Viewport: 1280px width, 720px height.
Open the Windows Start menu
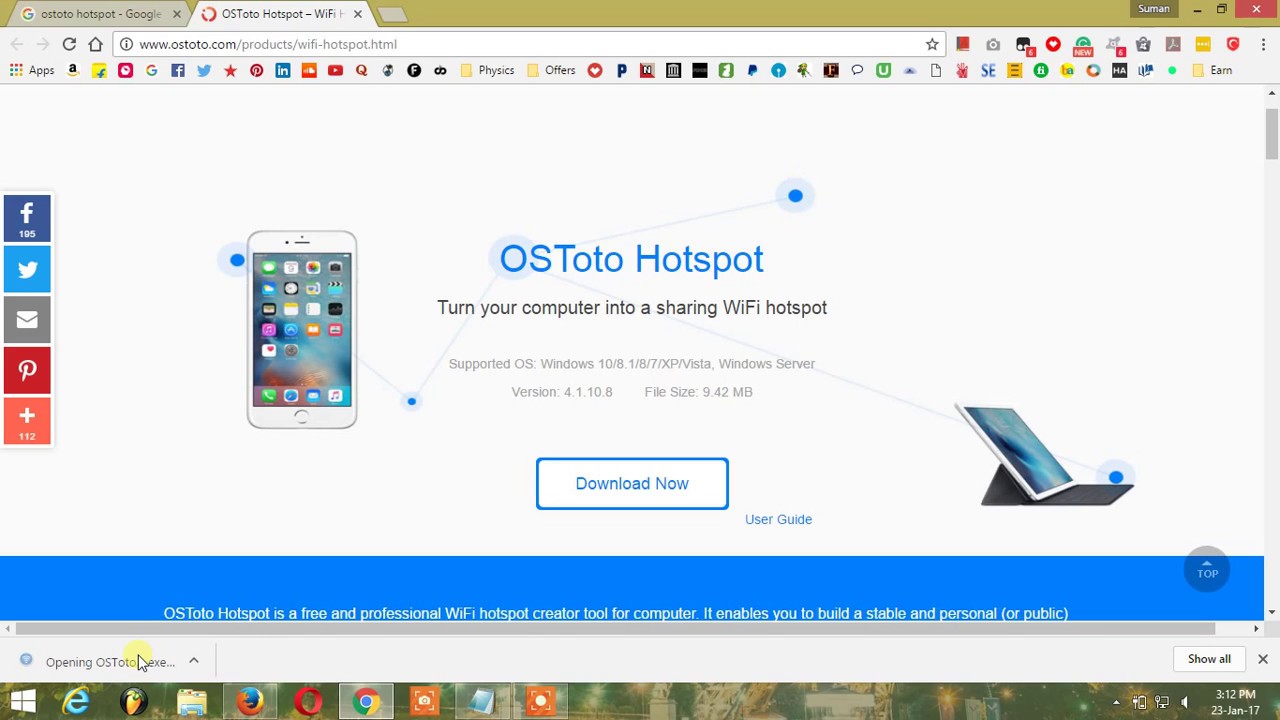pyautogui.click(x=22, y=701)
